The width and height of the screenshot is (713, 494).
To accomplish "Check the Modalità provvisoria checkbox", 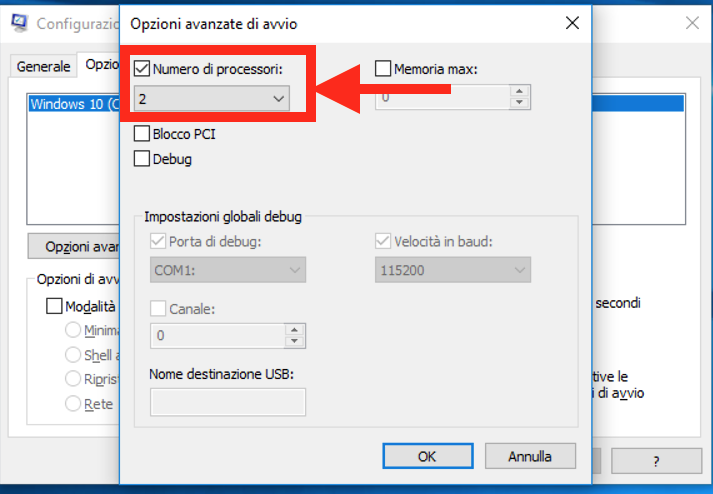I will [54, 306].
